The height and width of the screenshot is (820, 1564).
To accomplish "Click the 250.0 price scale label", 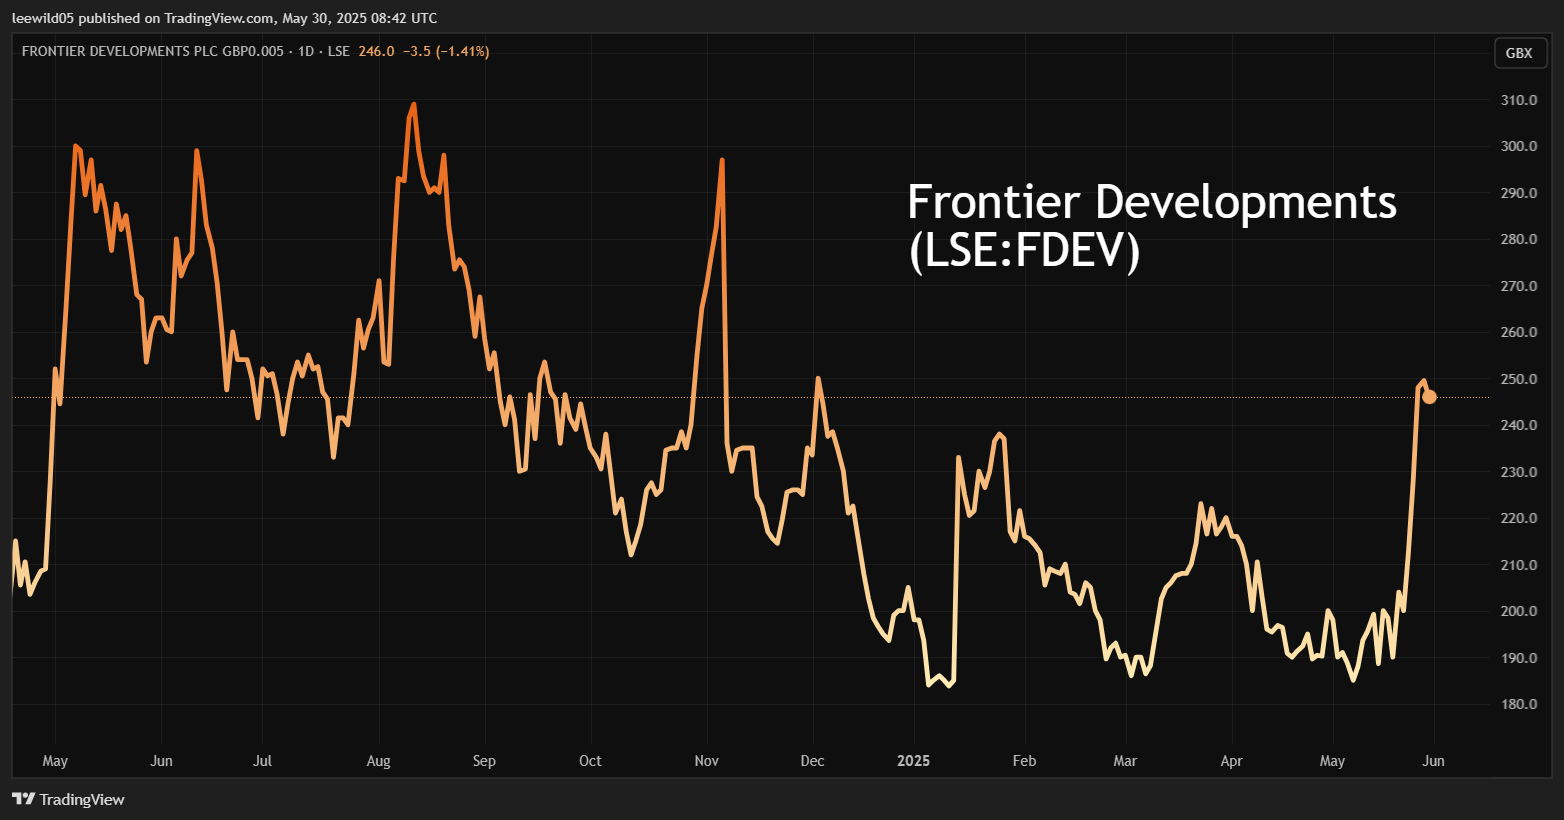I will pos(1518,379).
